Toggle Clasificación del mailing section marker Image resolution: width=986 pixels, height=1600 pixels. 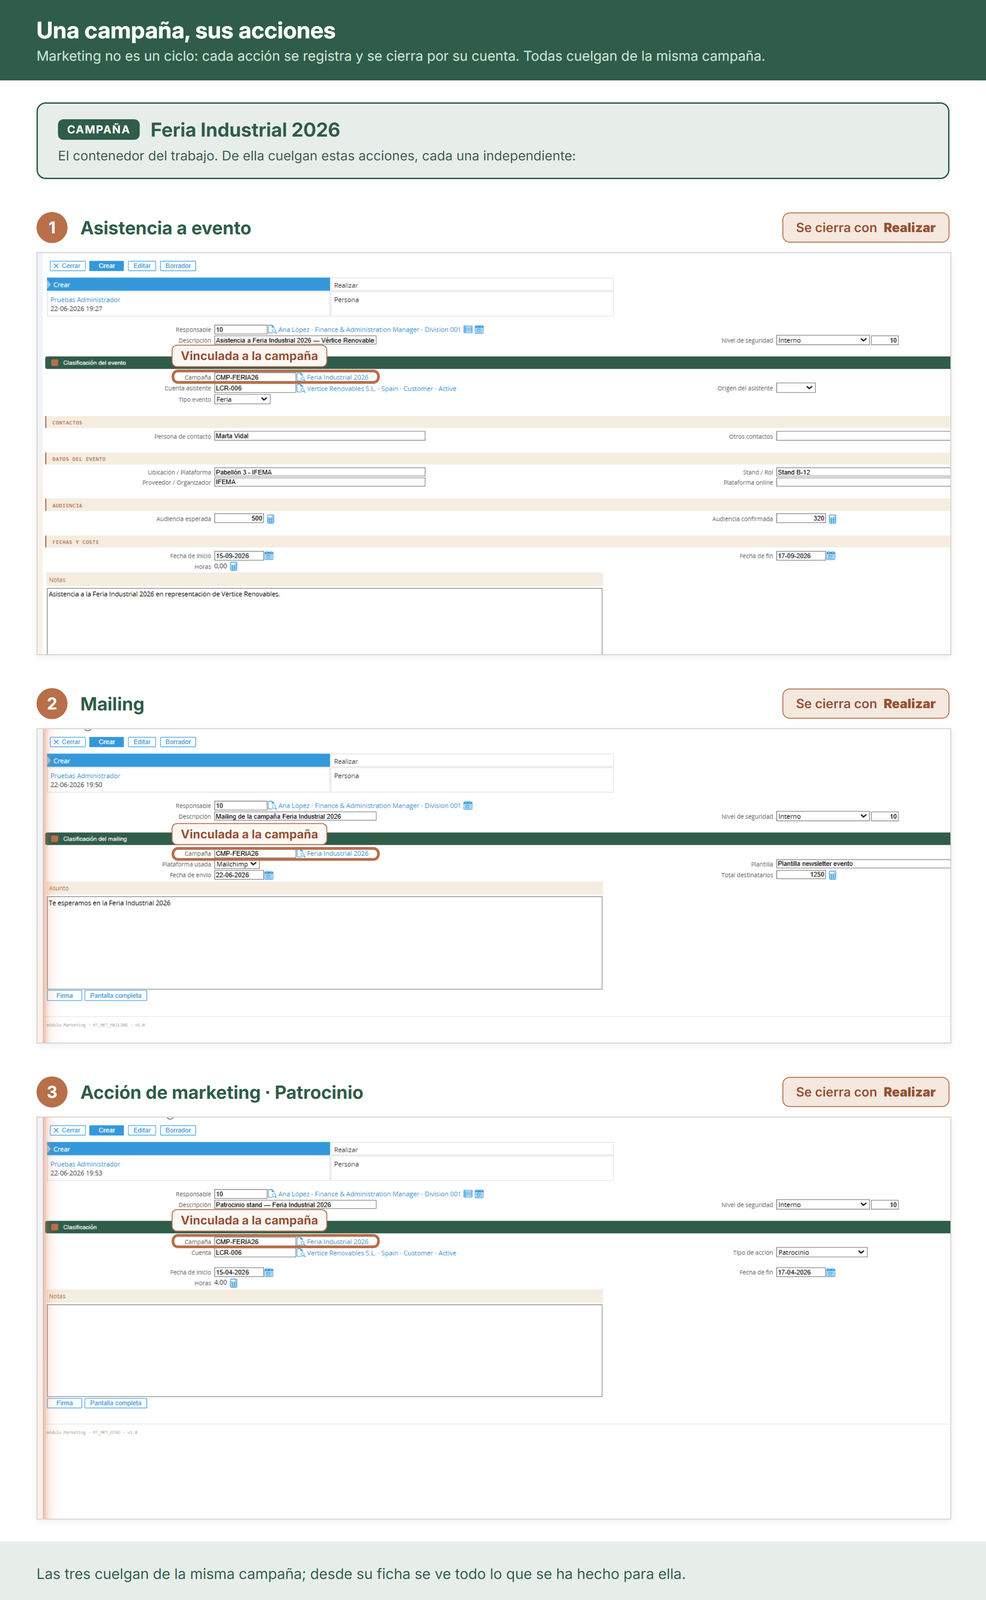tap(55, 839)
